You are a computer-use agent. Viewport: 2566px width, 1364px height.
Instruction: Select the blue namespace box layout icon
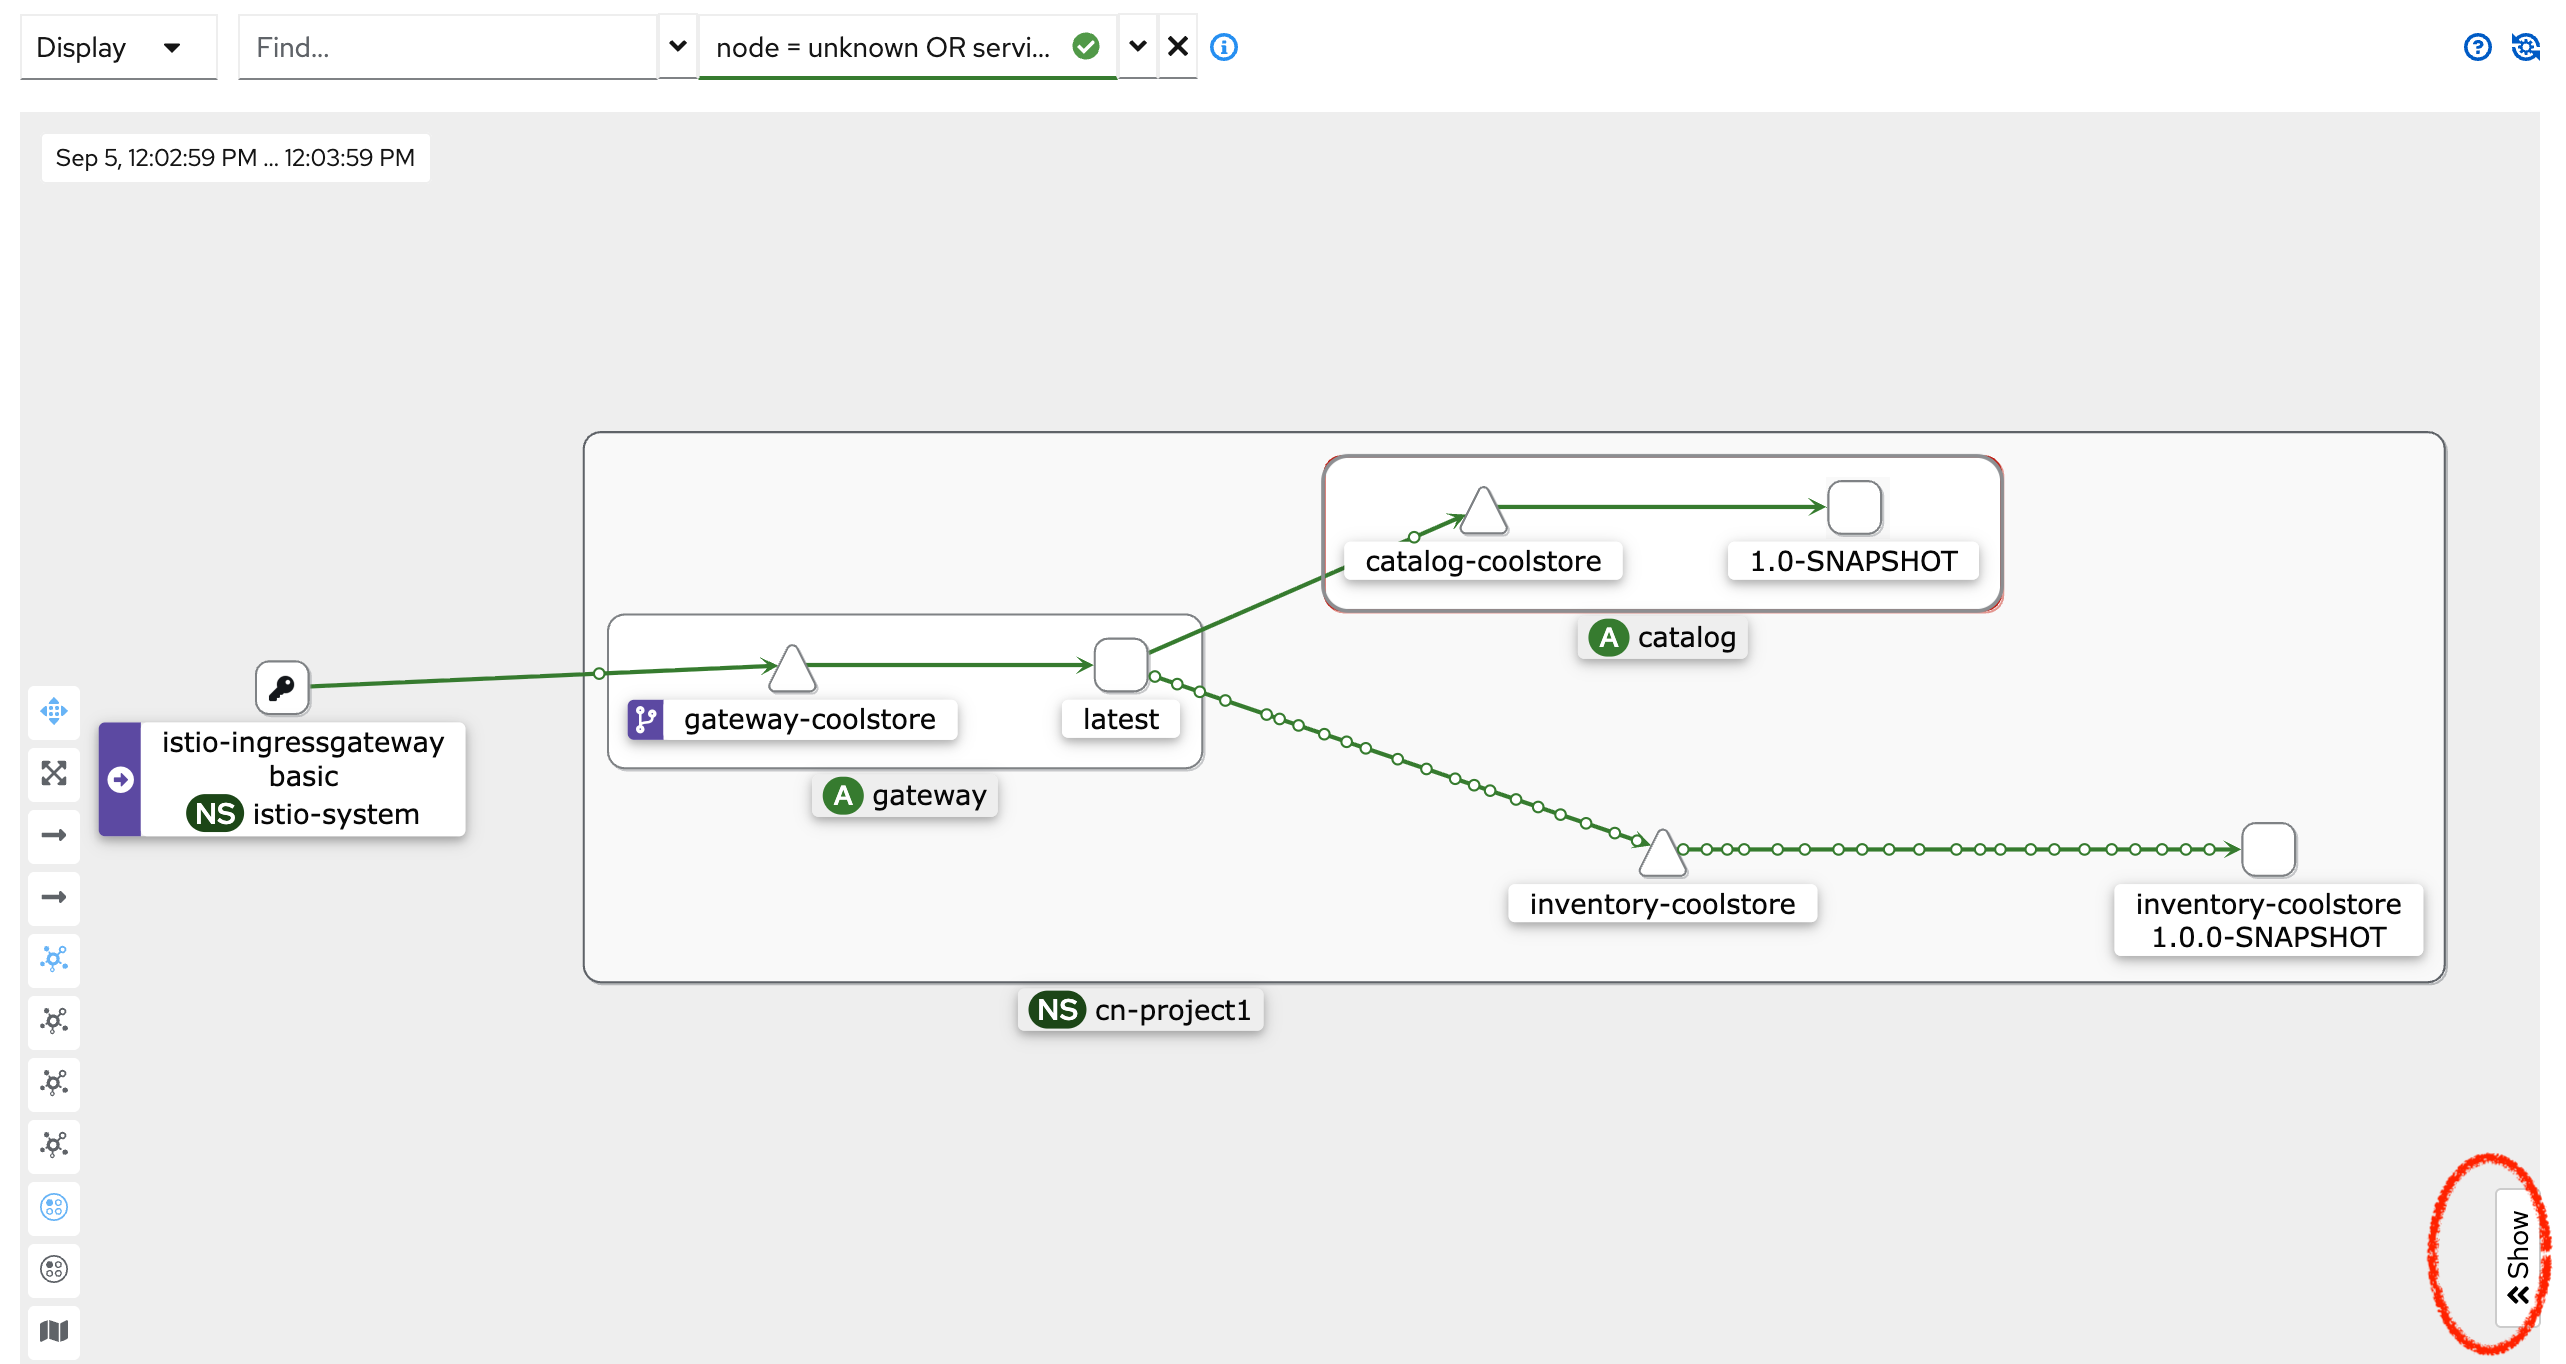point(54,1207)
